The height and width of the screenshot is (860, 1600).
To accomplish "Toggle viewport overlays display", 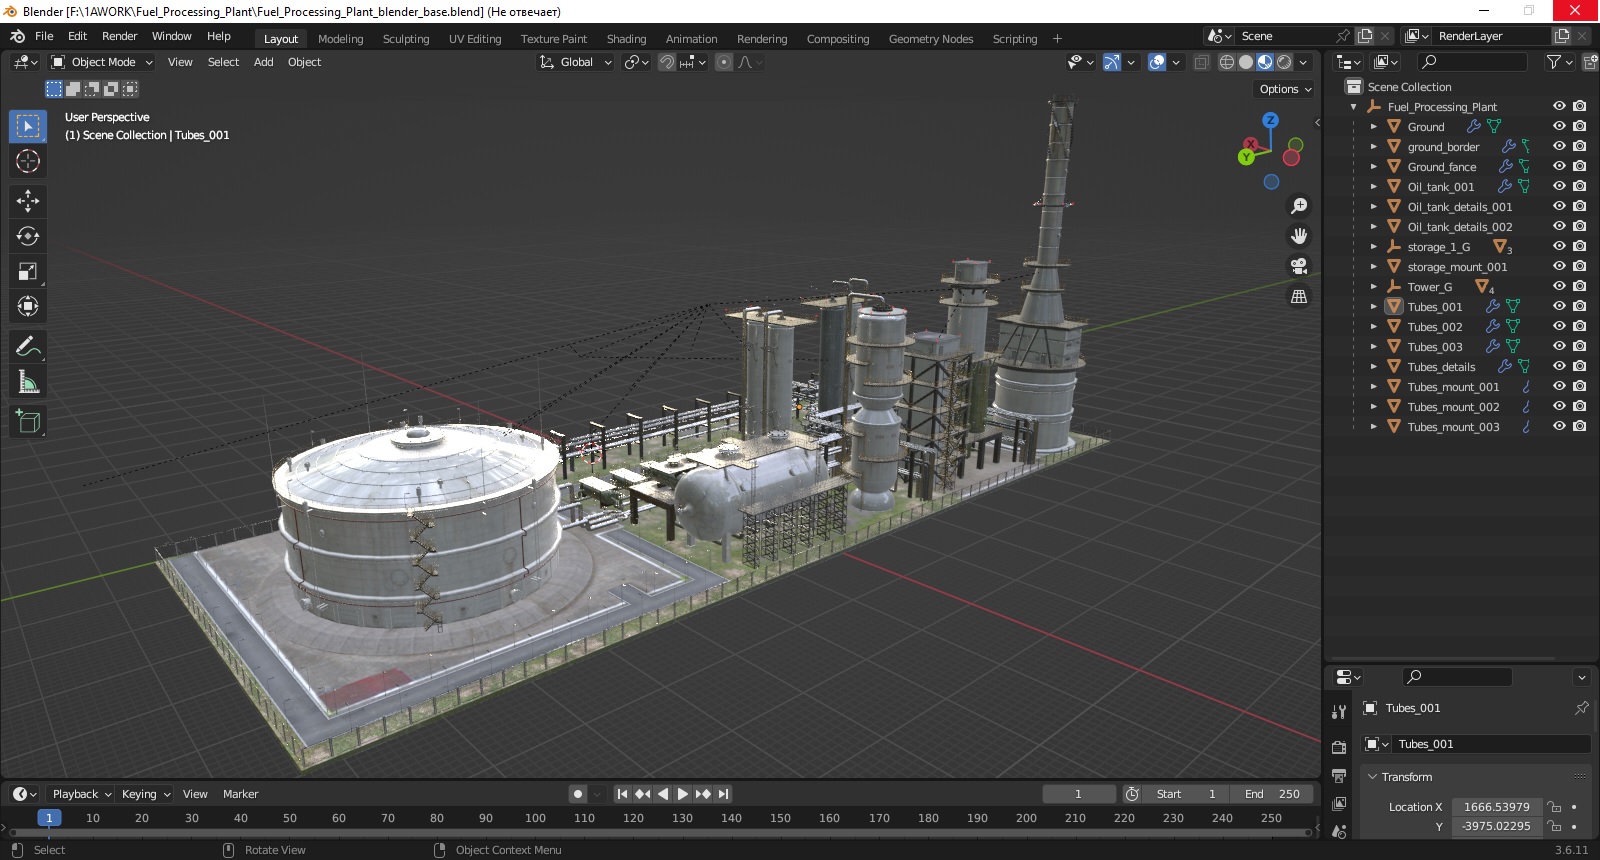I will (x=1157, y=62).
